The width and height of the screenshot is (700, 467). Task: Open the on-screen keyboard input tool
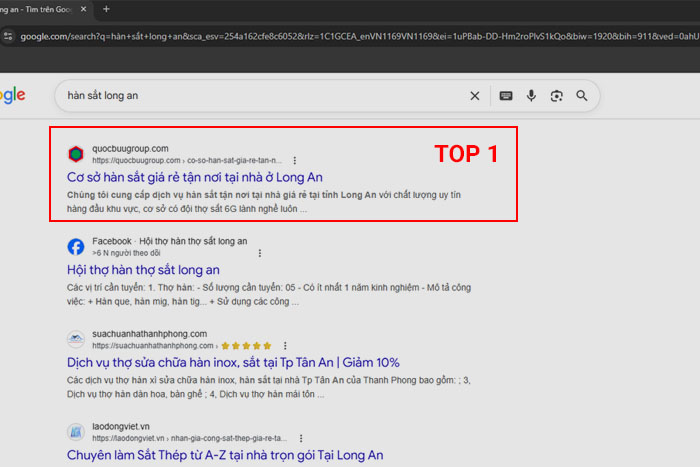click(506, 96)
